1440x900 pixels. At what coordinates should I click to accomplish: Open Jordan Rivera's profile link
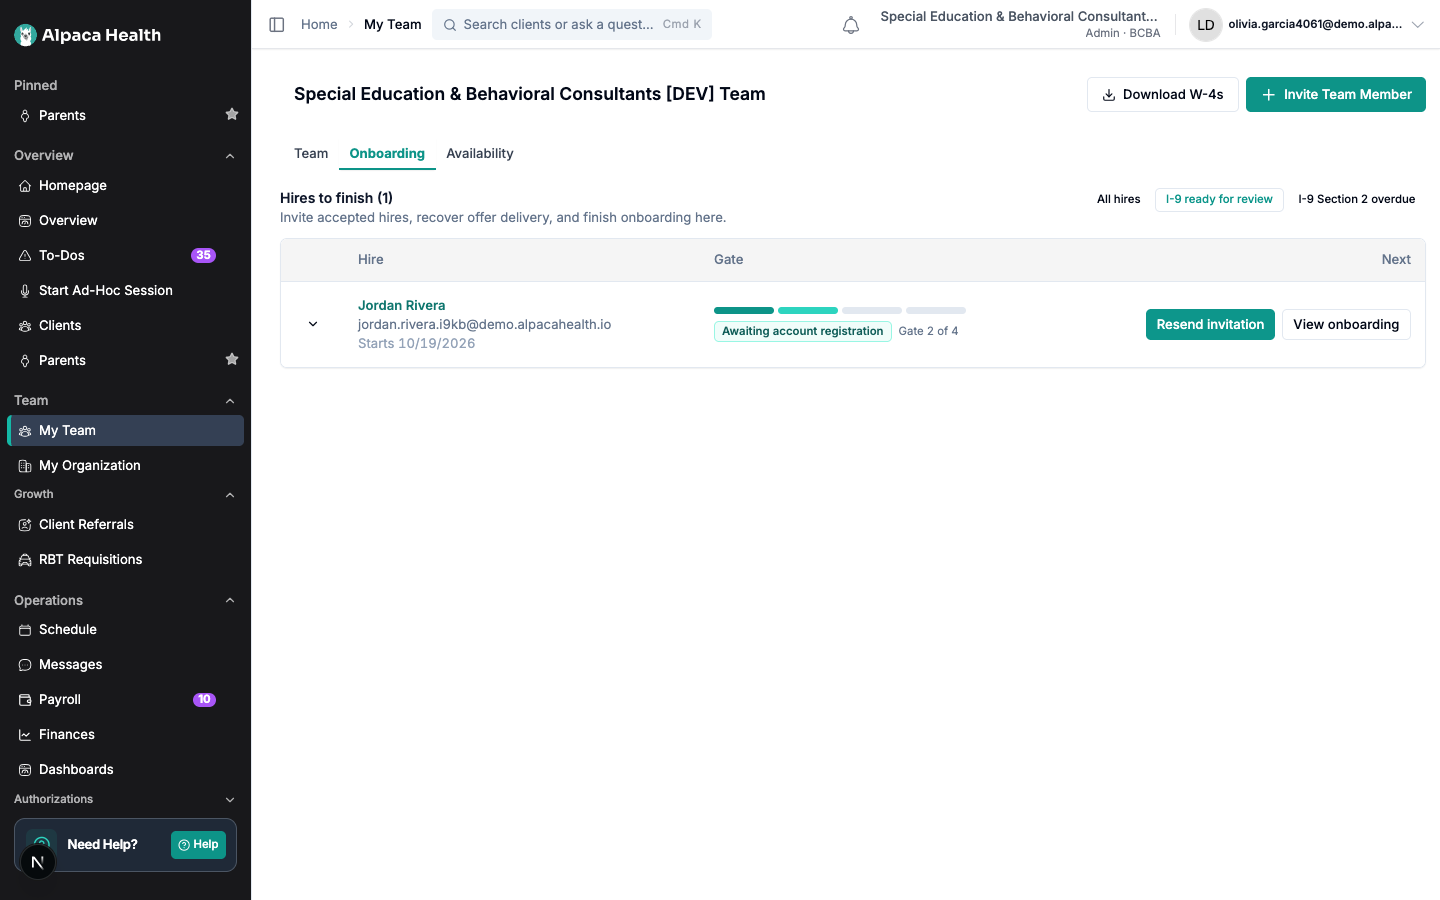pyautogui.click(x=402, y=305)
